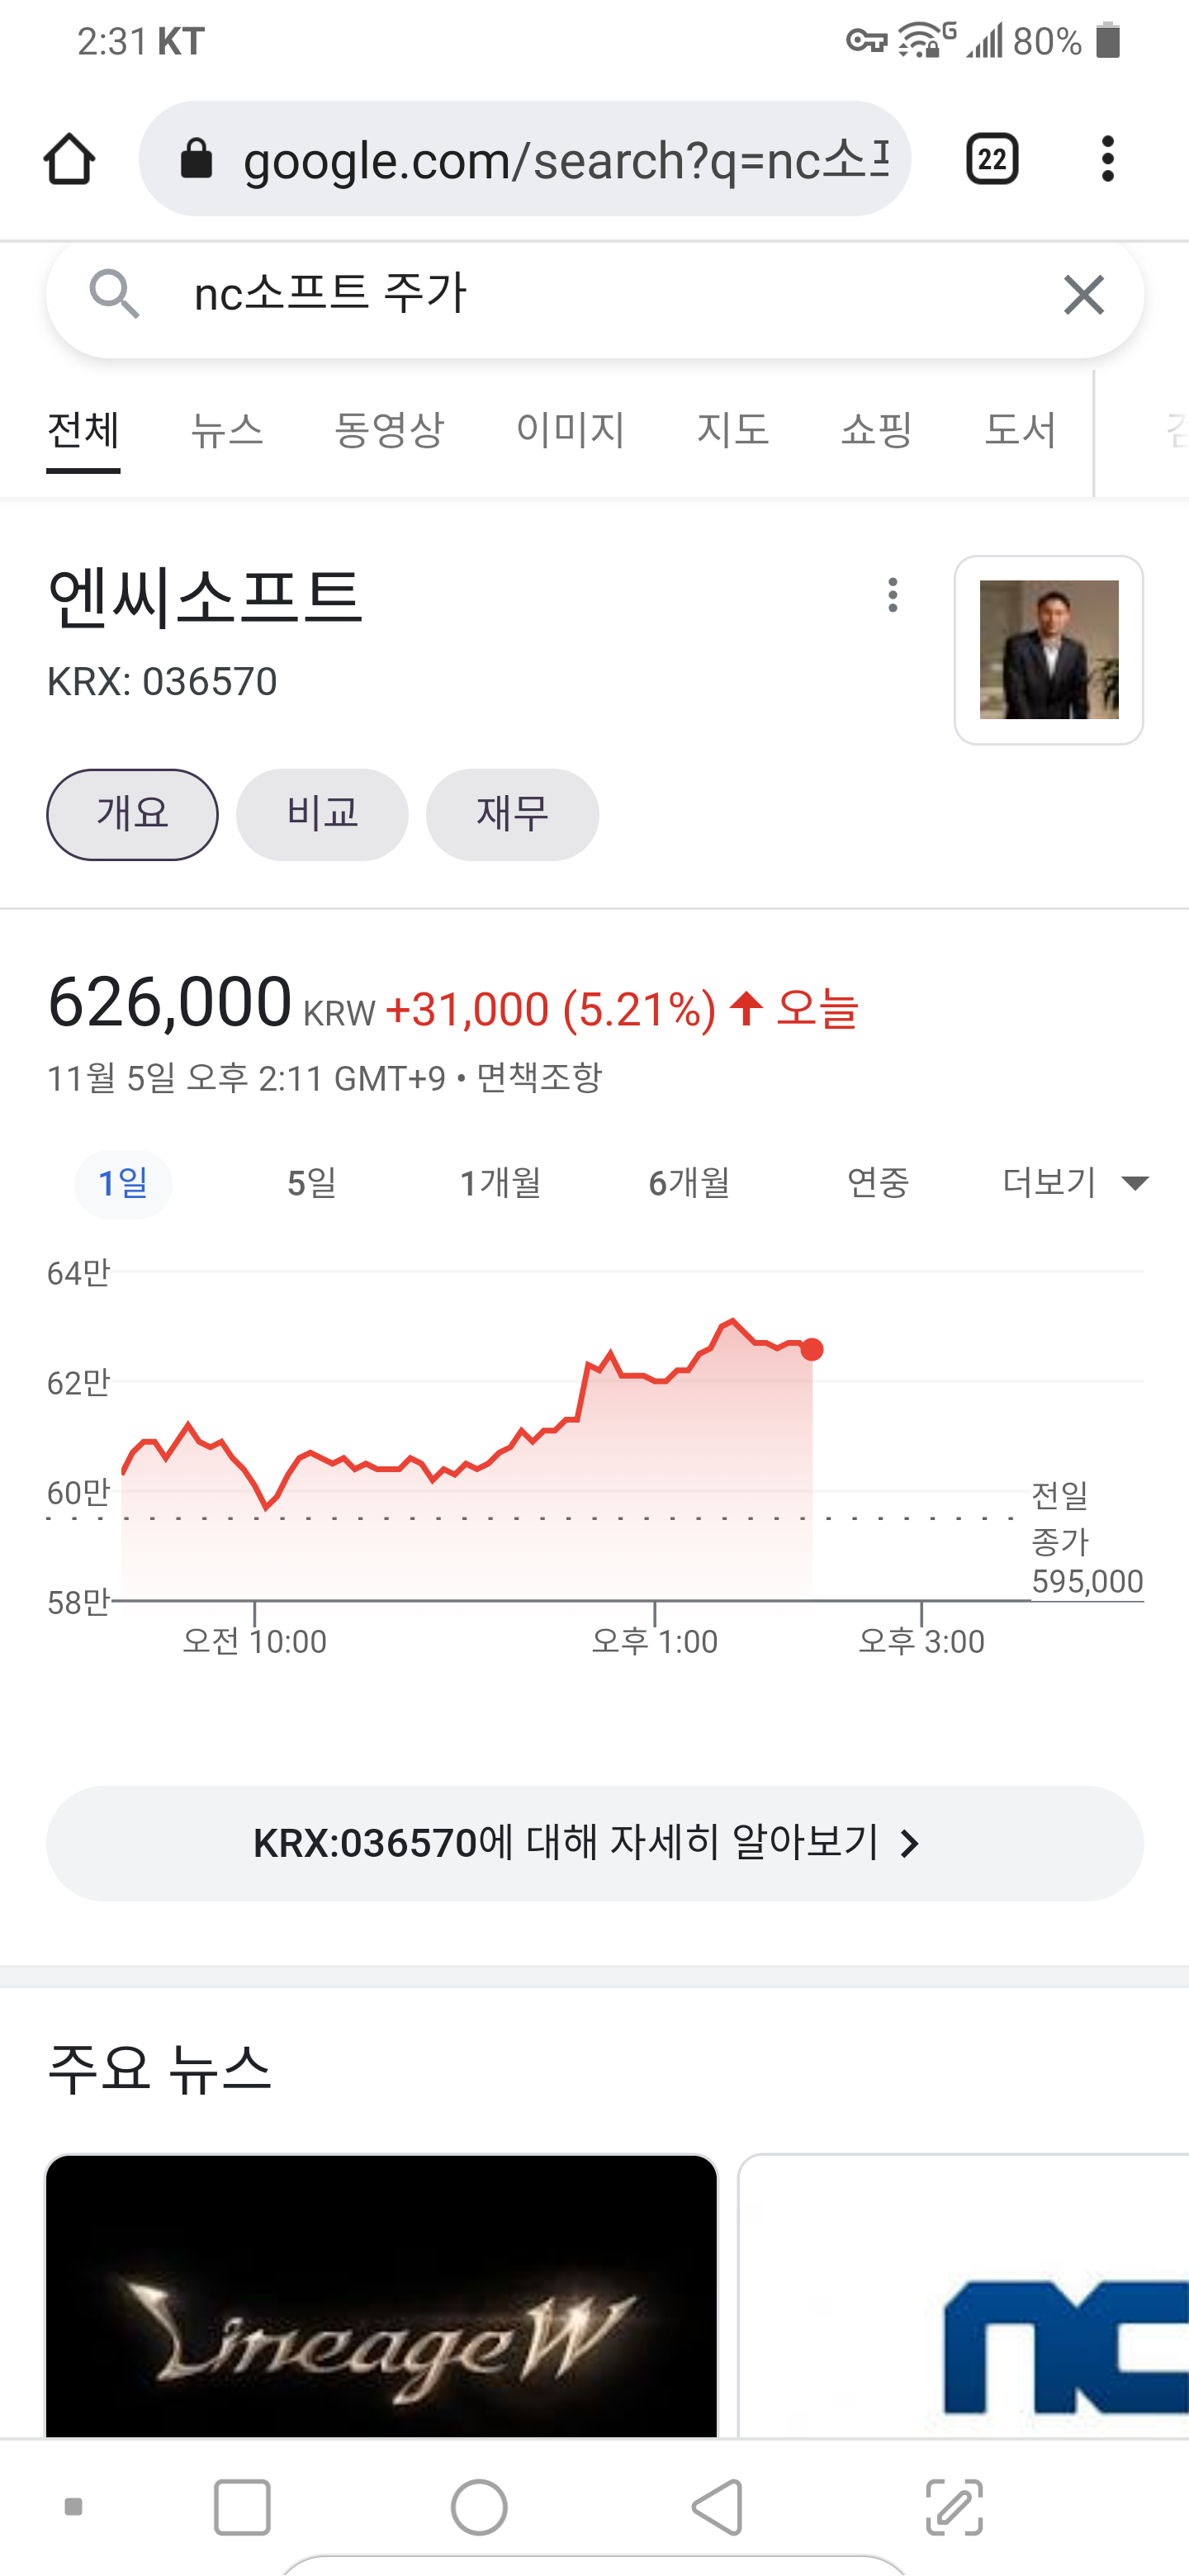Screen dimensions: 1189x2576
Task: Open Chrome's three-dot overflow menu
Action: pos(1107,159)
